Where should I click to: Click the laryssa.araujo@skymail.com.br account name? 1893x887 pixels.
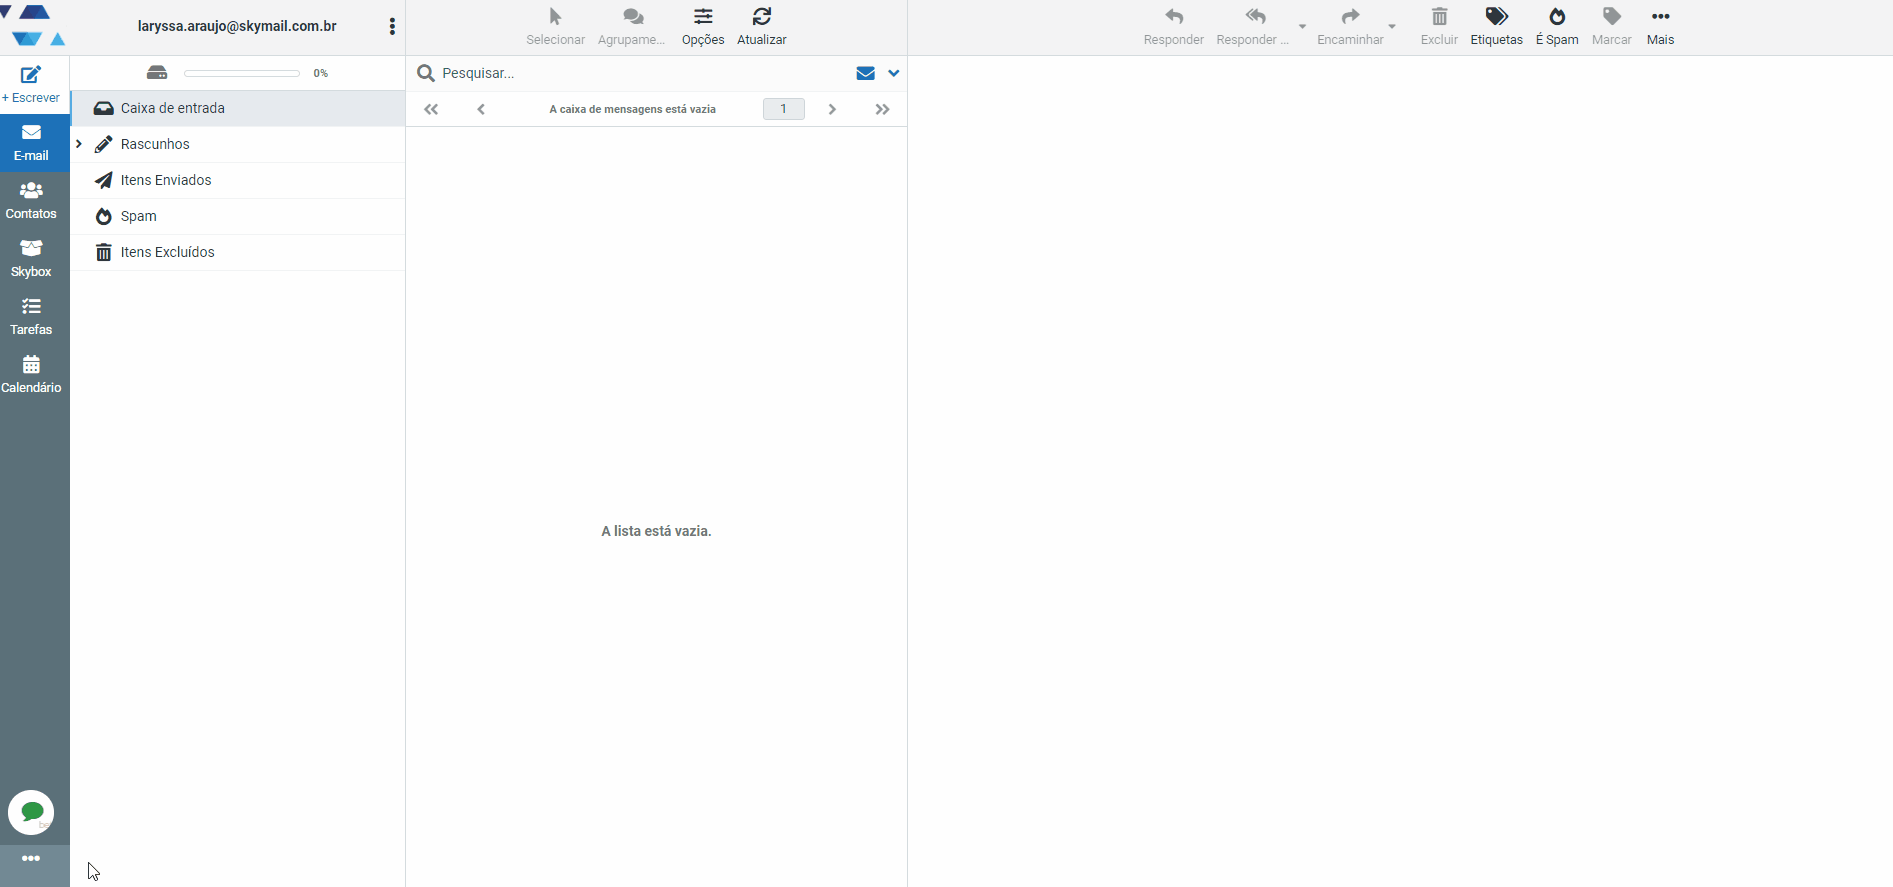point(237,26)
